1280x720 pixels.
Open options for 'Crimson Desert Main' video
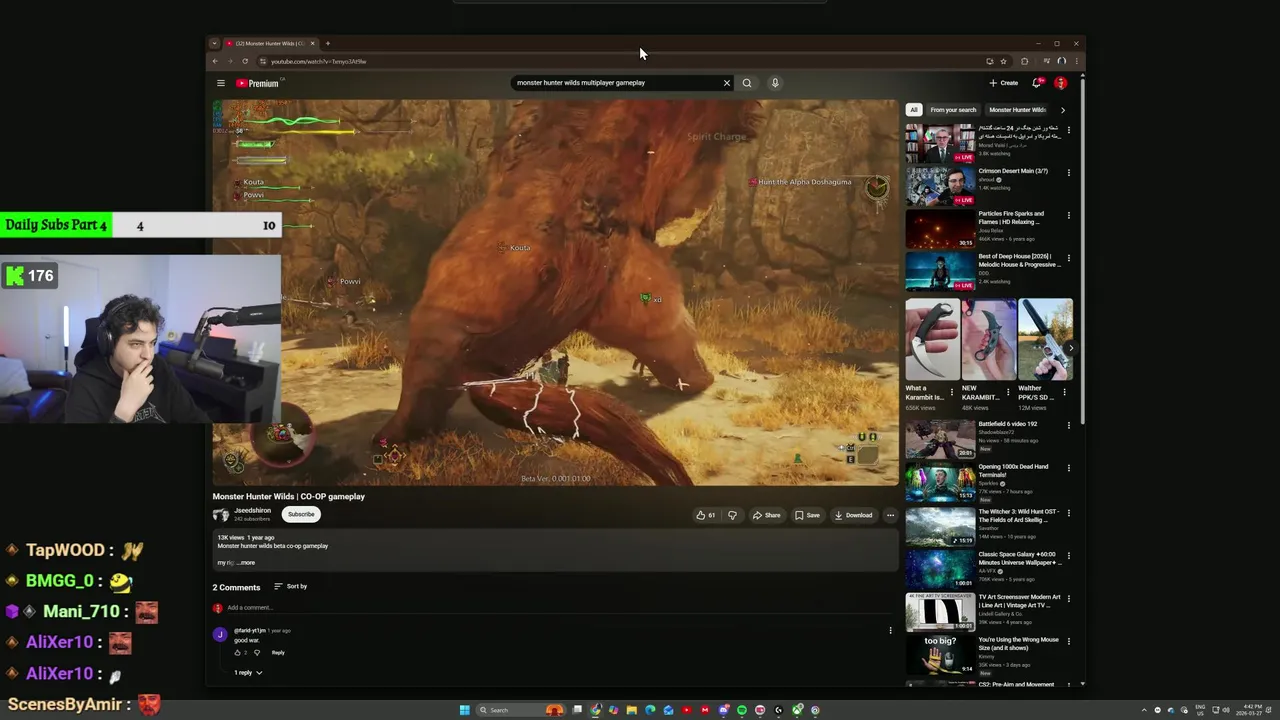(x=1068, y=172)
